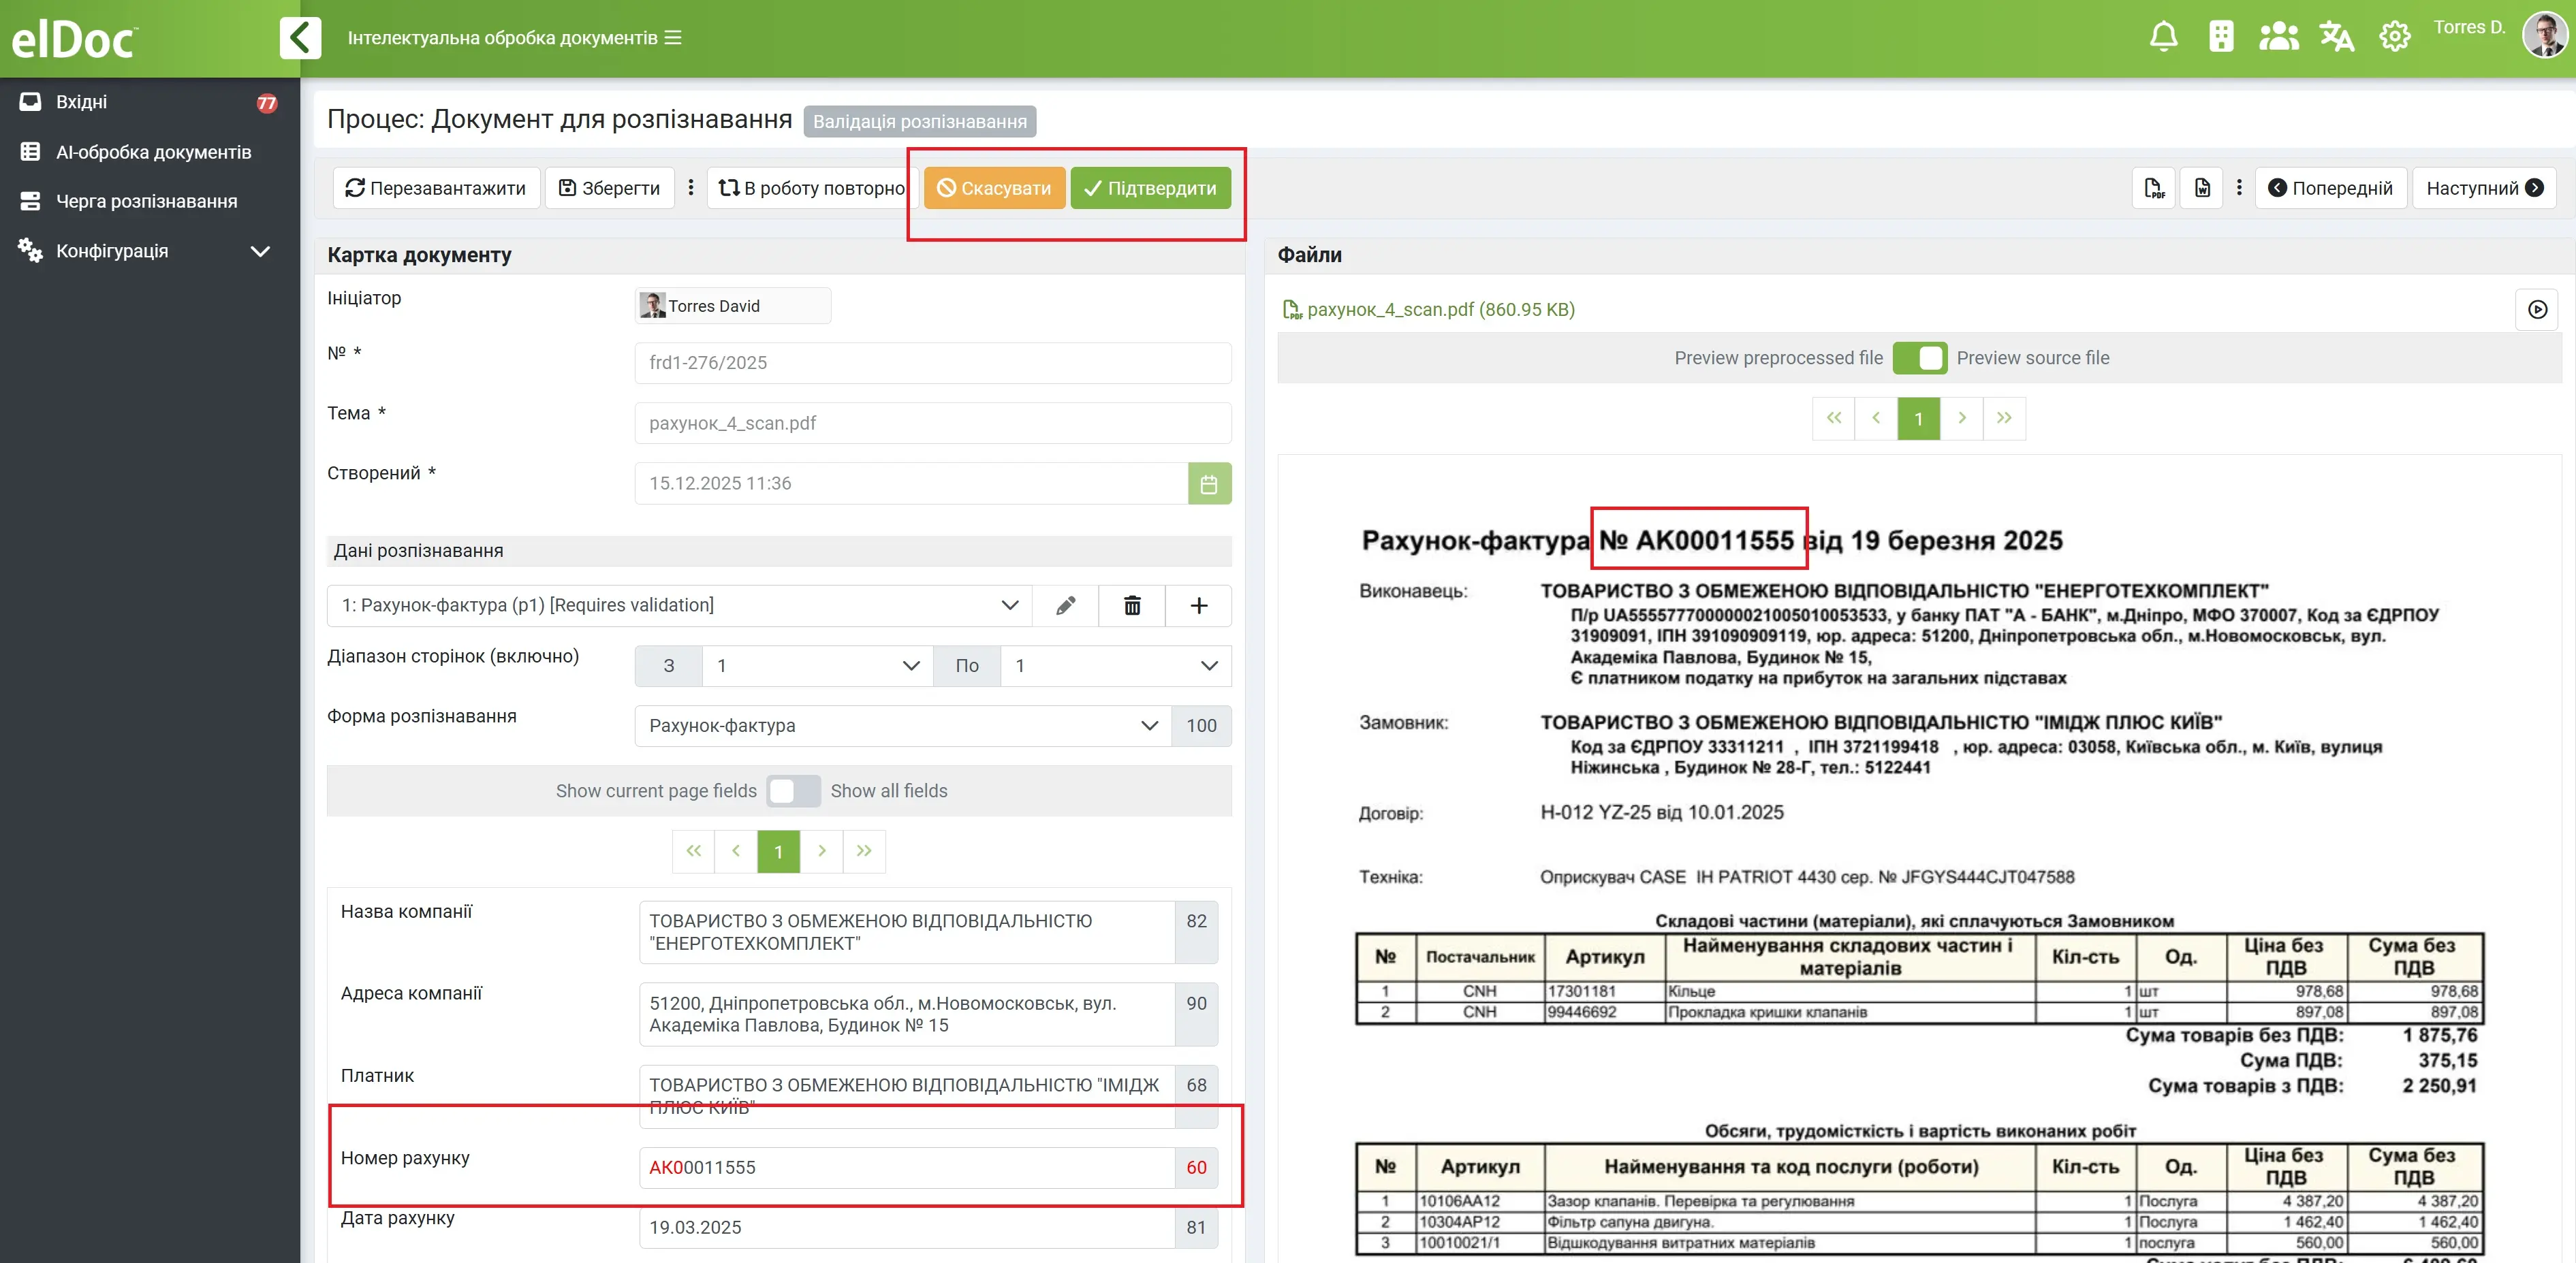Open the settings gear in header

click(x=2394, y=37)
